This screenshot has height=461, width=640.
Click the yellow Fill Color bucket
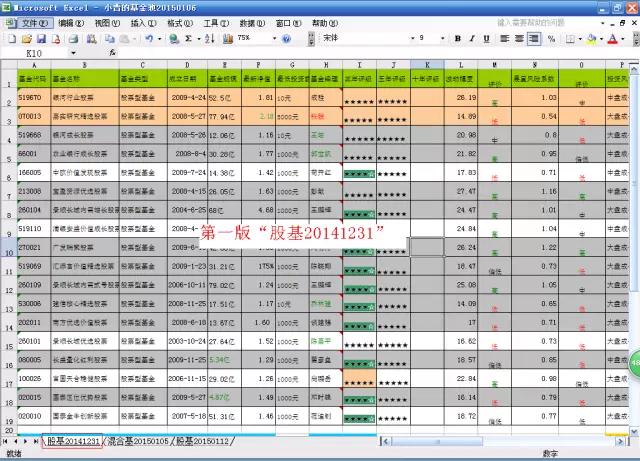[x=592, y=39]
